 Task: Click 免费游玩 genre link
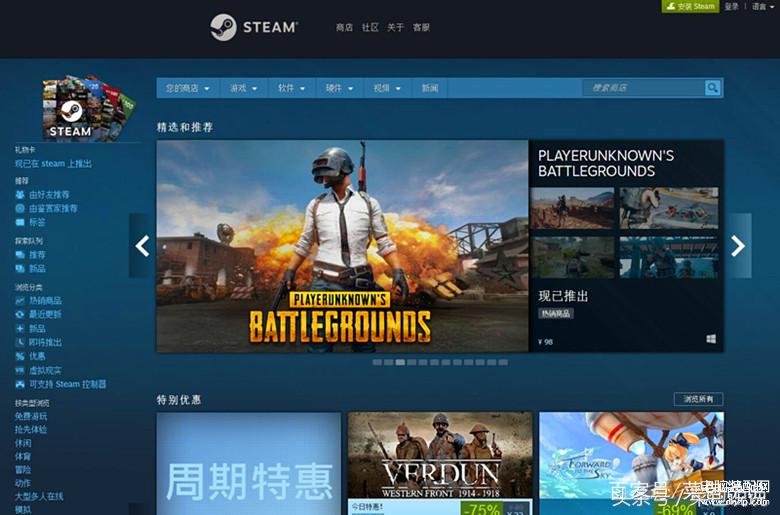coord(31,416)
